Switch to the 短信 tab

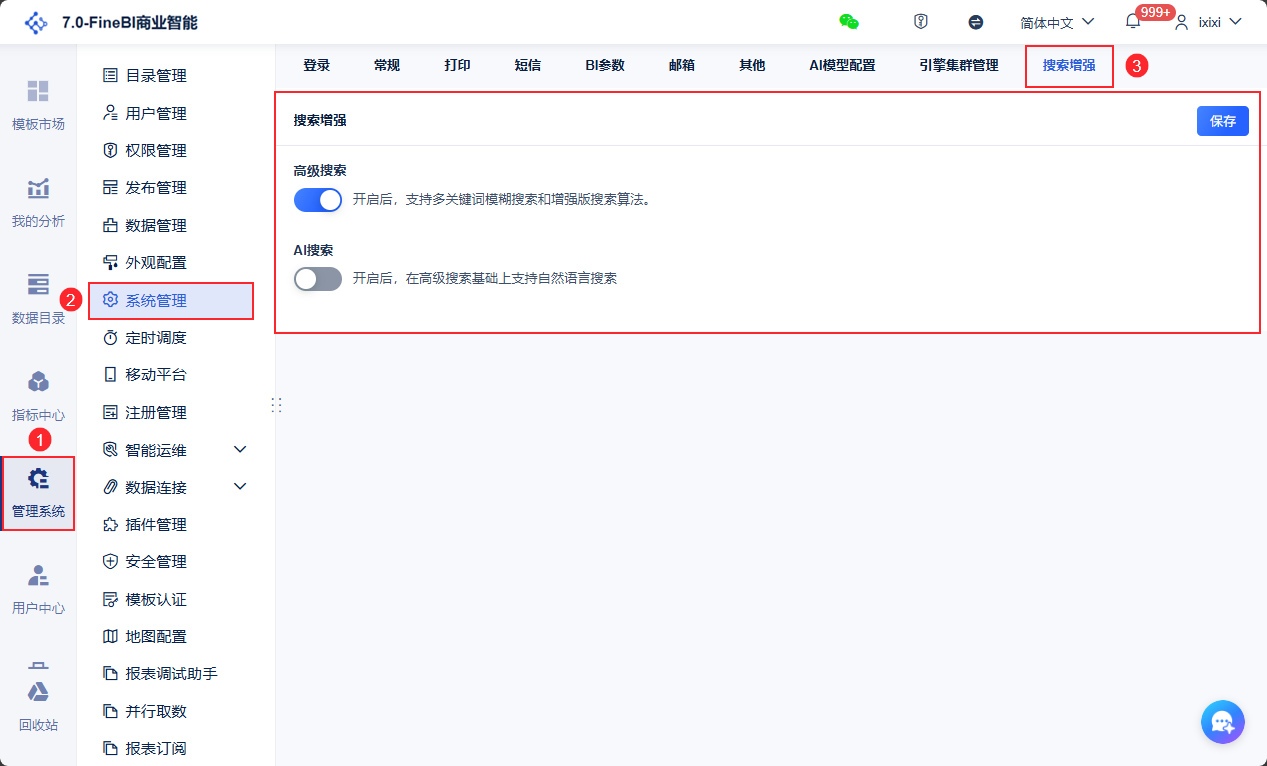pos(528,65)
